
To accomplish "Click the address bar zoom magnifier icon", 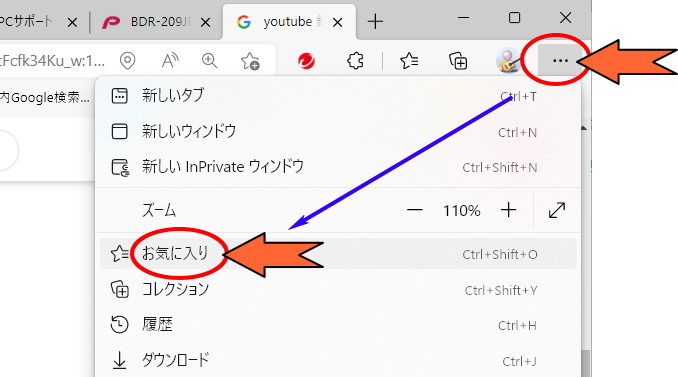I will [x=210, y=61].
